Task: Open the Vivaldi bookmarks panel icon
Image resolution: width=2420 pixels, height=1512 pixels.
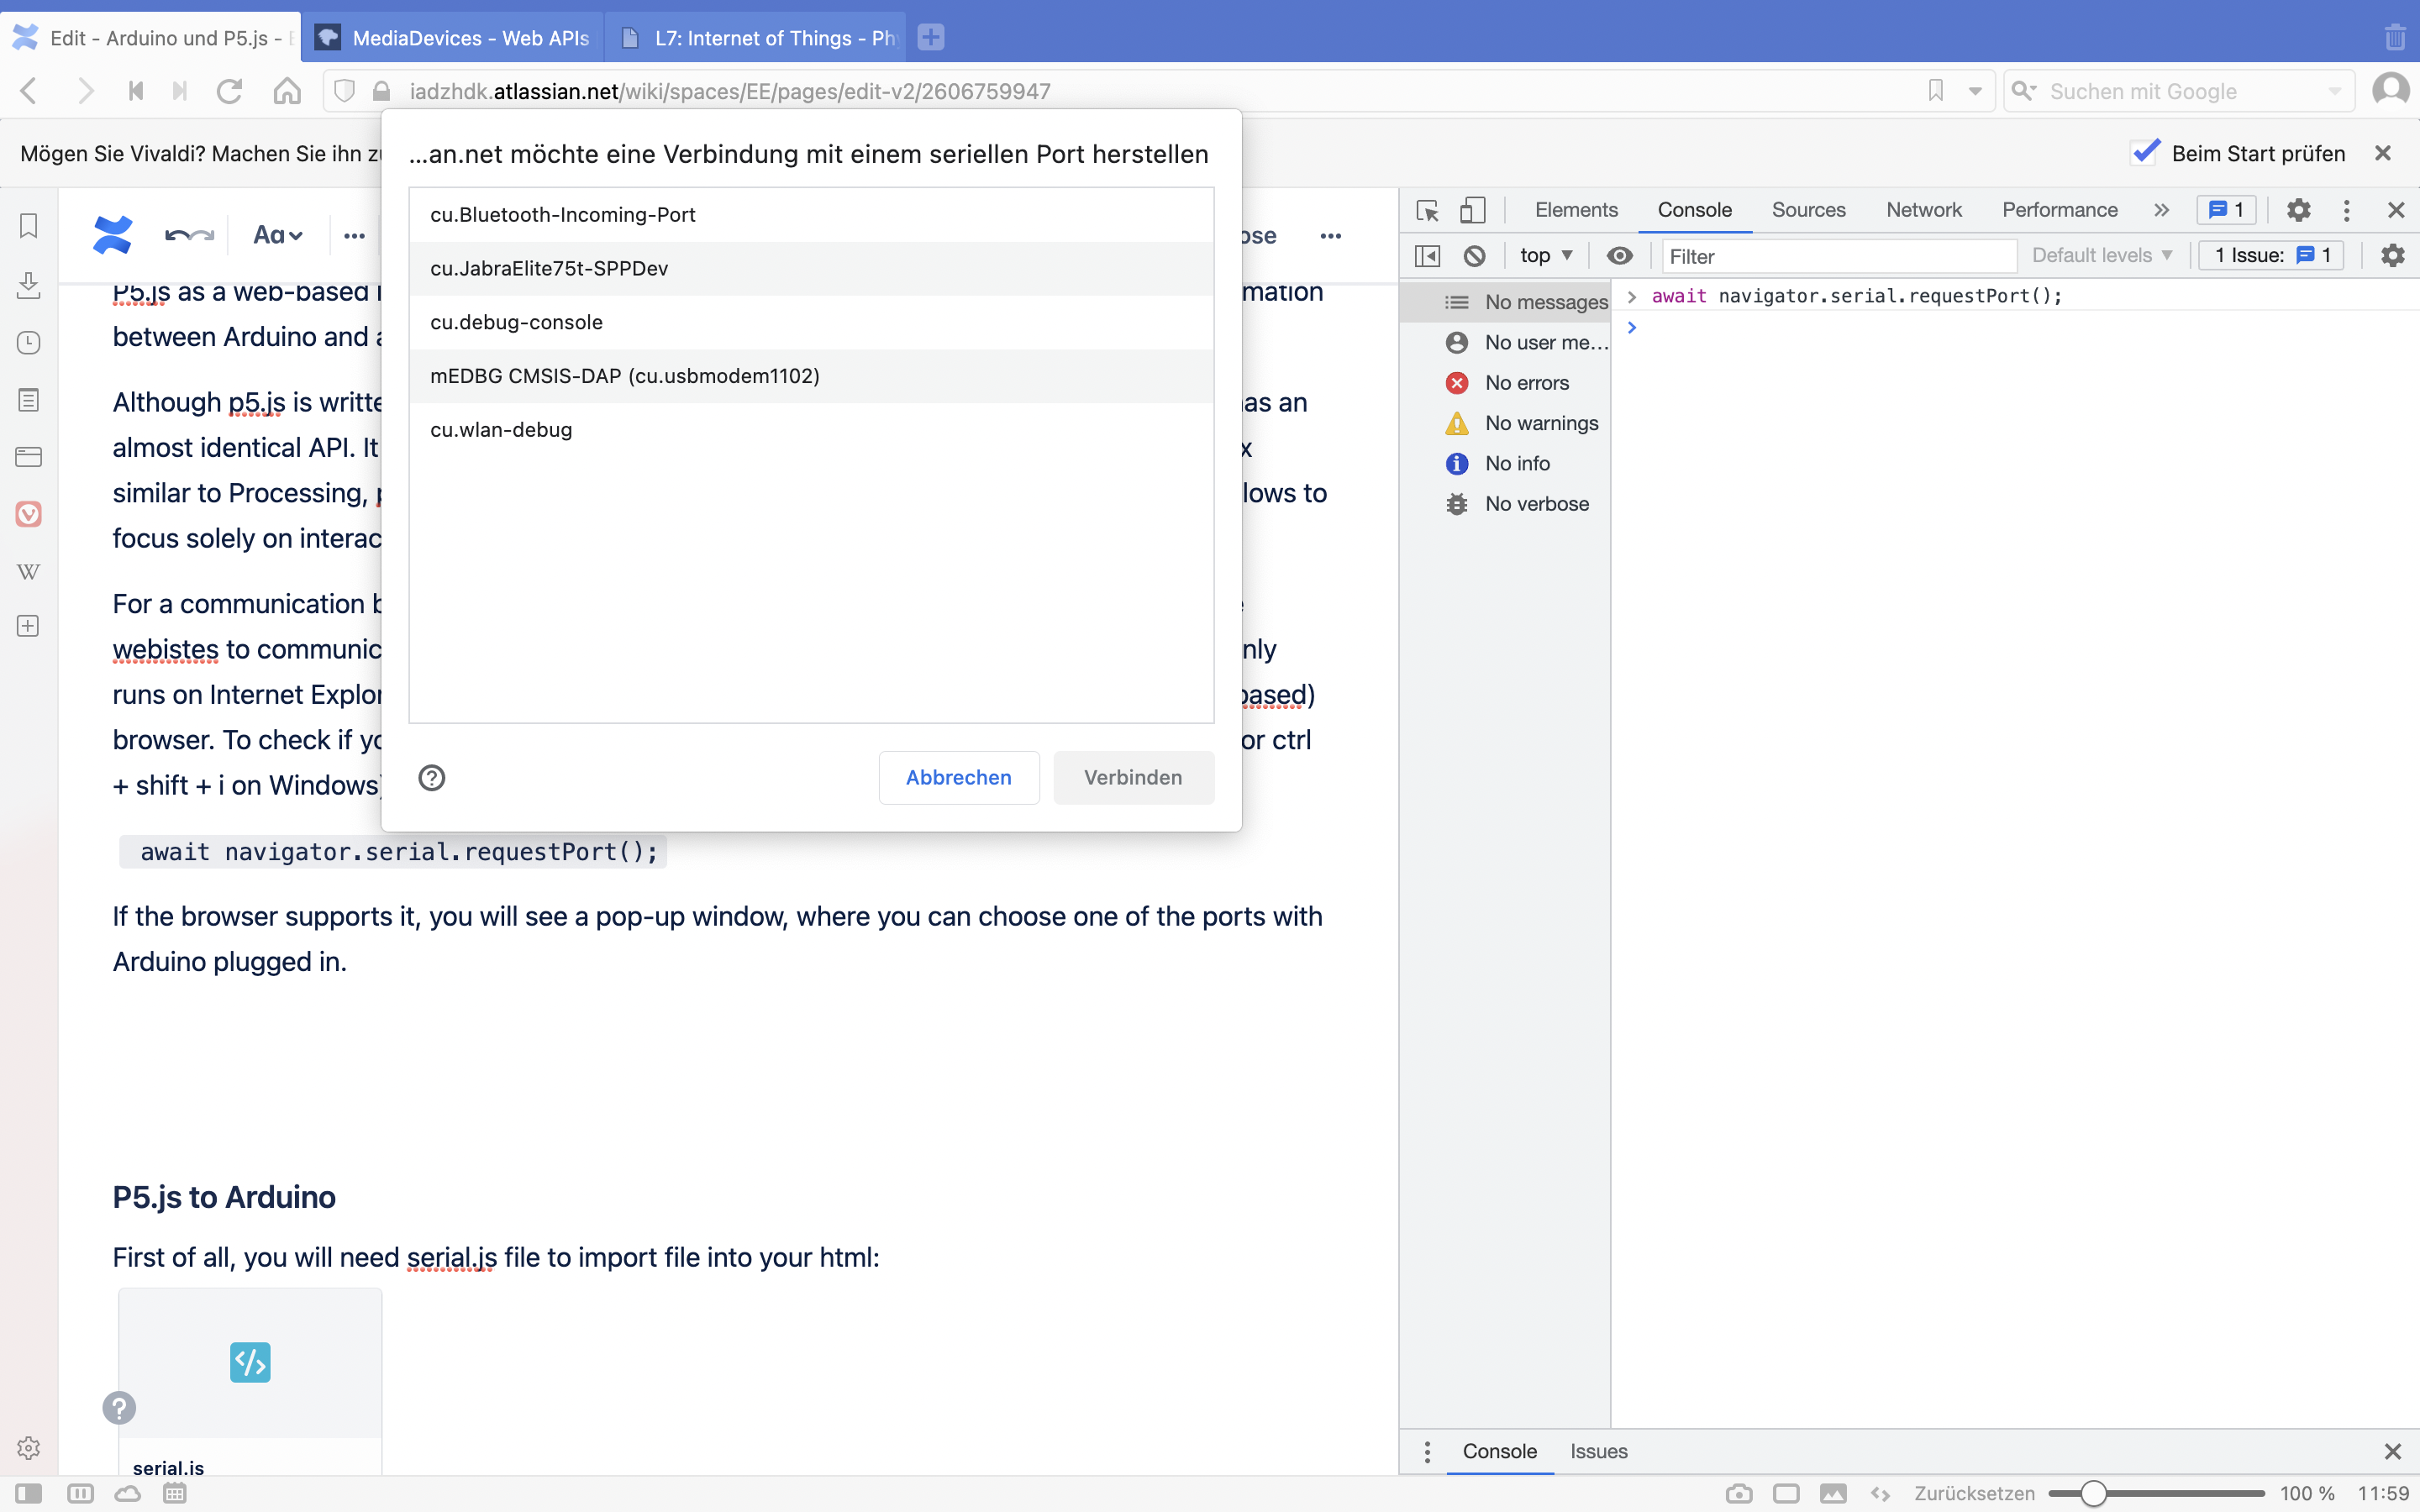Action: (x=28, y=226)
